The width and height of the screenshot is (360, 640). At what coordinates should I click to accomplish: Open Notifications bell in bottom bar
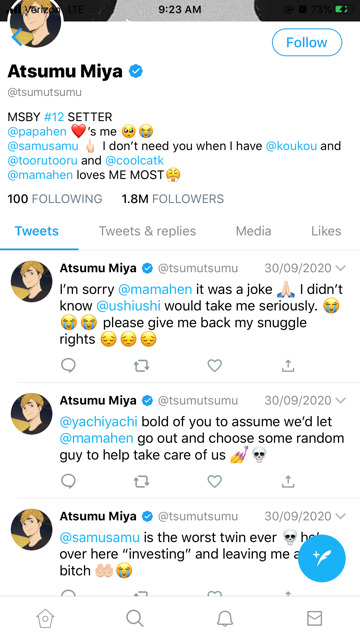[x=224, y=619]
